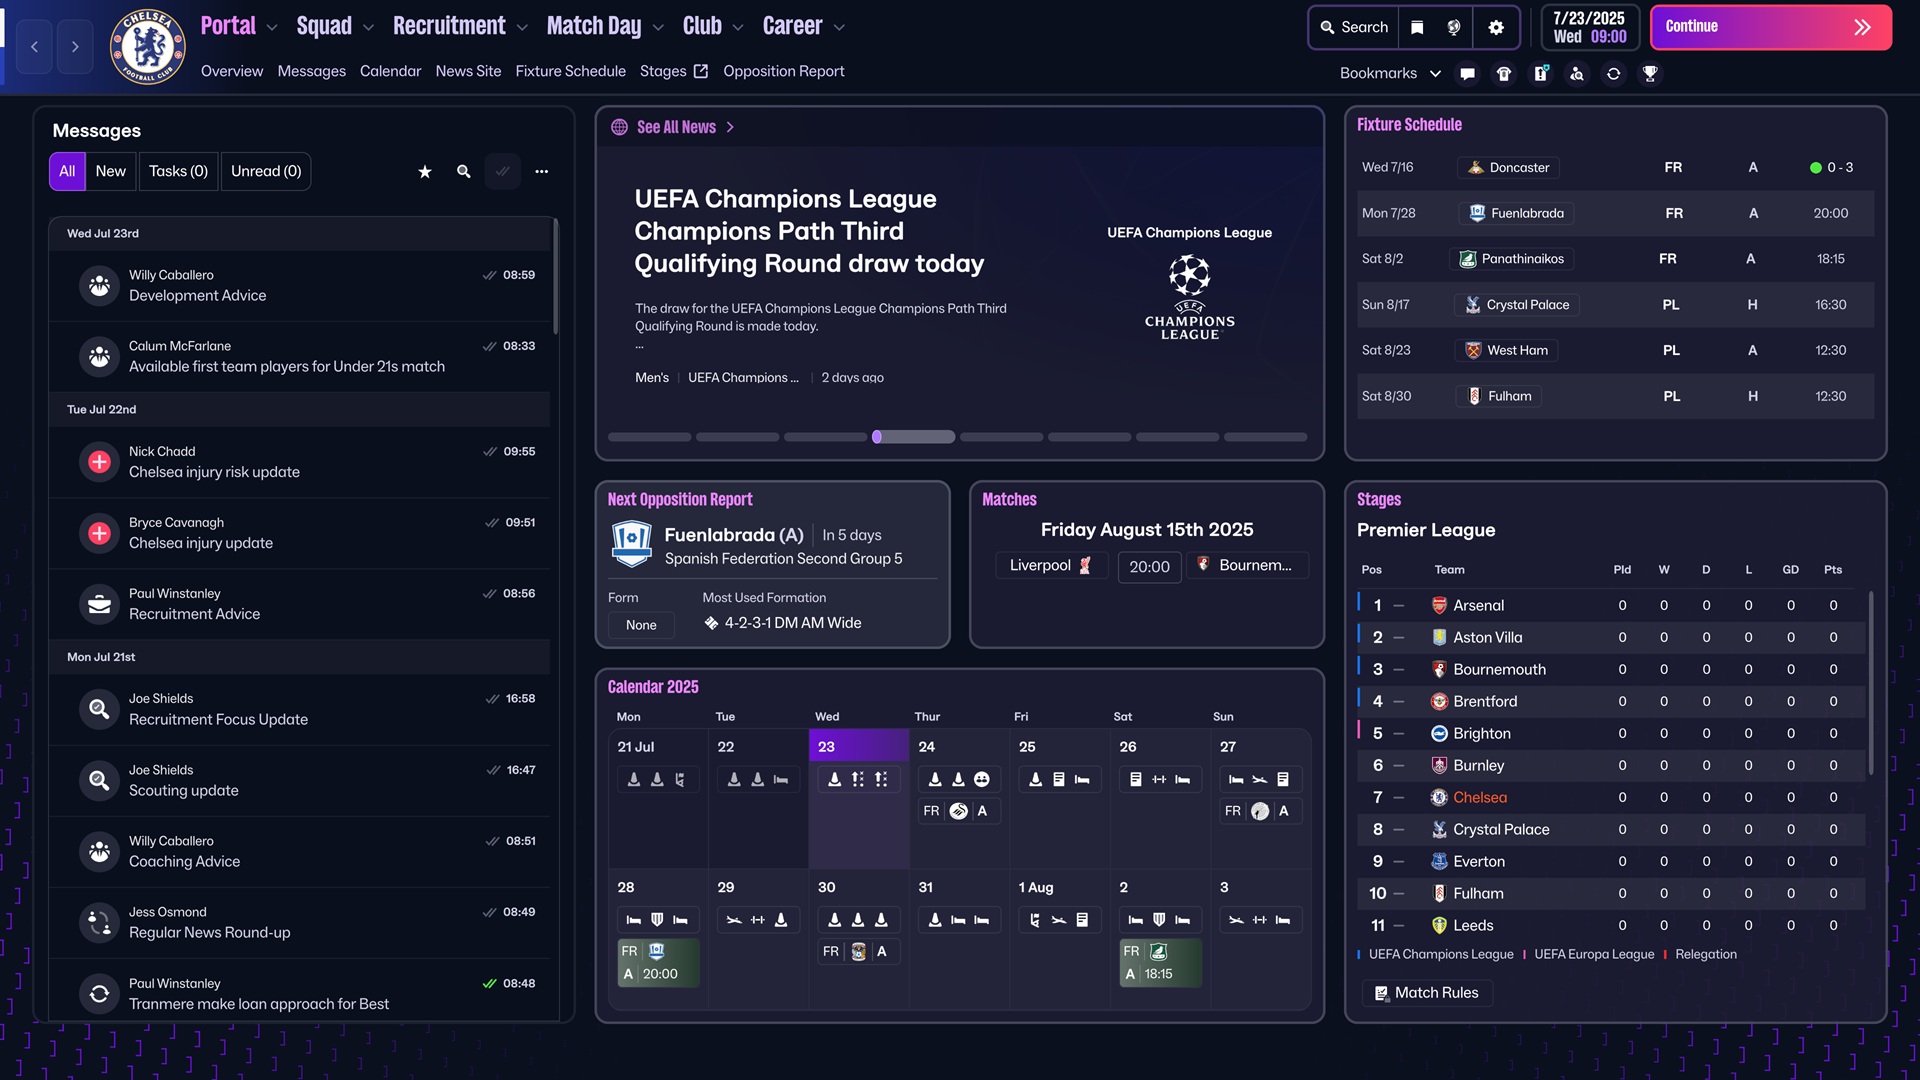The image size is (1920, 1080).
Task: Toggle the New messages filter
Action: (x=110, y=171)
